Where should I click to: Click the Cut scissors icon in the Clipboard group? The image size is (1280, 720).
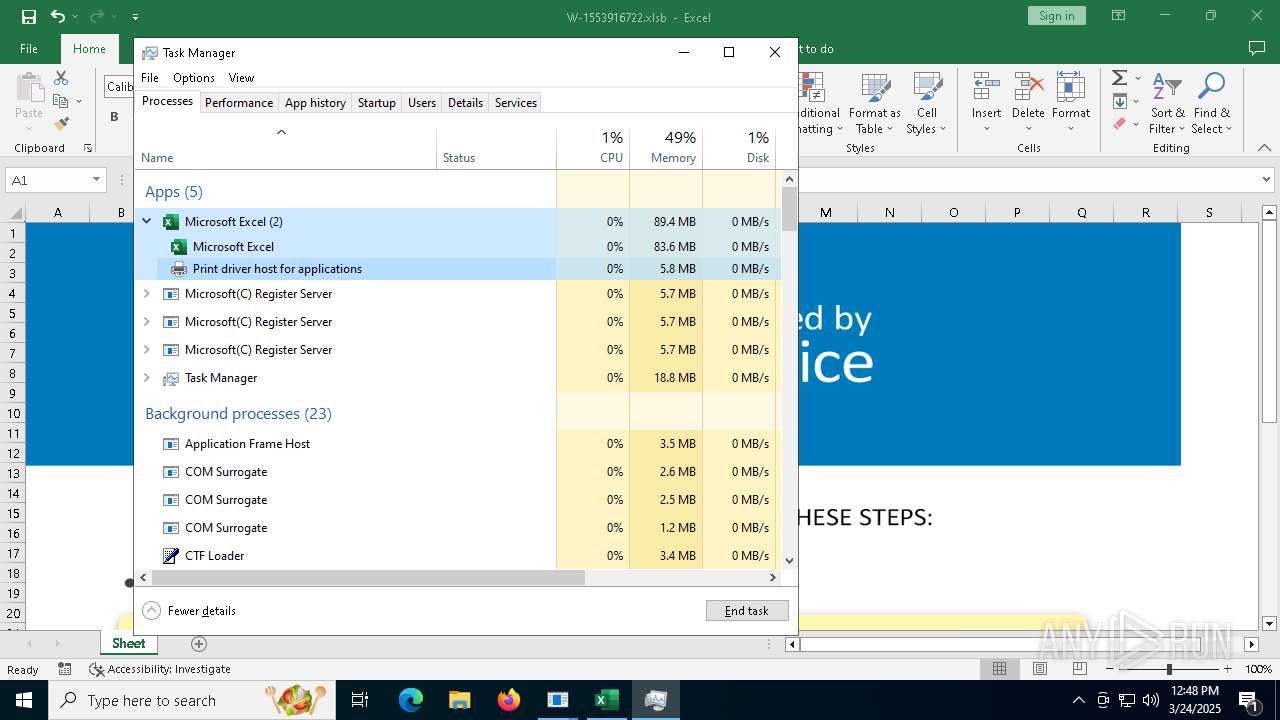click(x=61, y=78)
